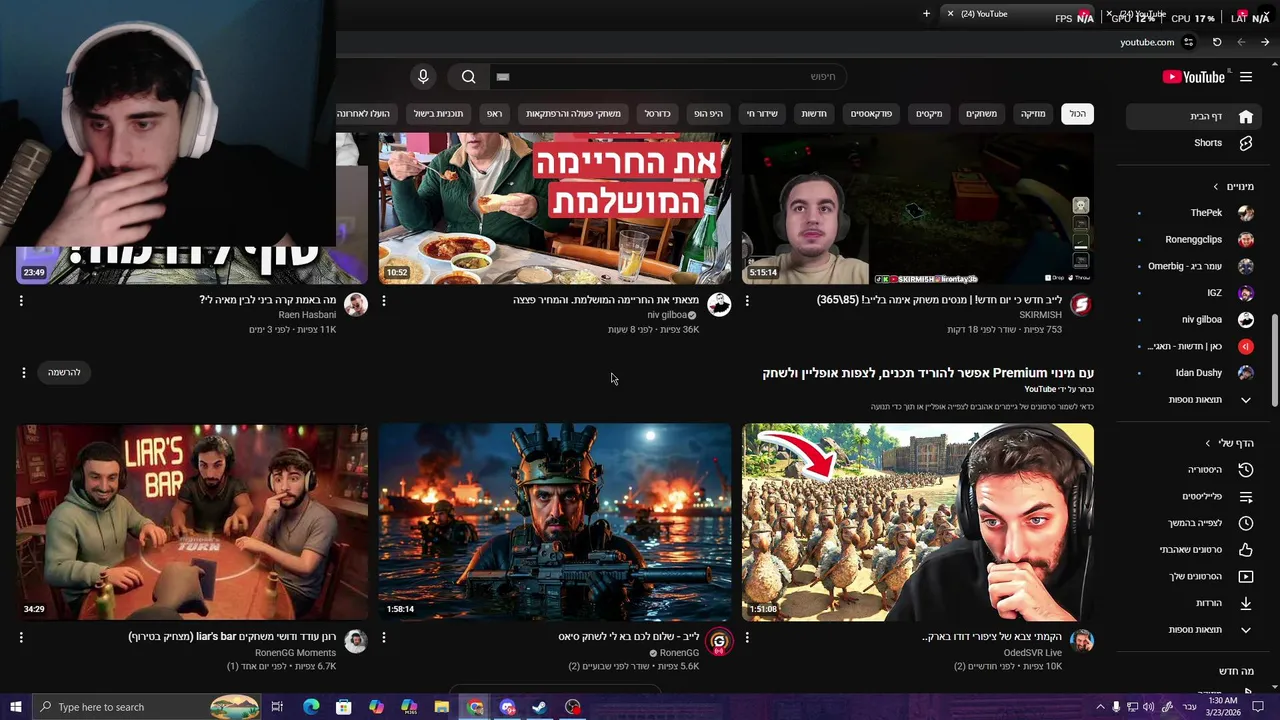The width and height of the screenshot is (1280, 720).
Task: Open פלייליסטים (Playlists) in sidebar
Action: tap(1193, 496)
